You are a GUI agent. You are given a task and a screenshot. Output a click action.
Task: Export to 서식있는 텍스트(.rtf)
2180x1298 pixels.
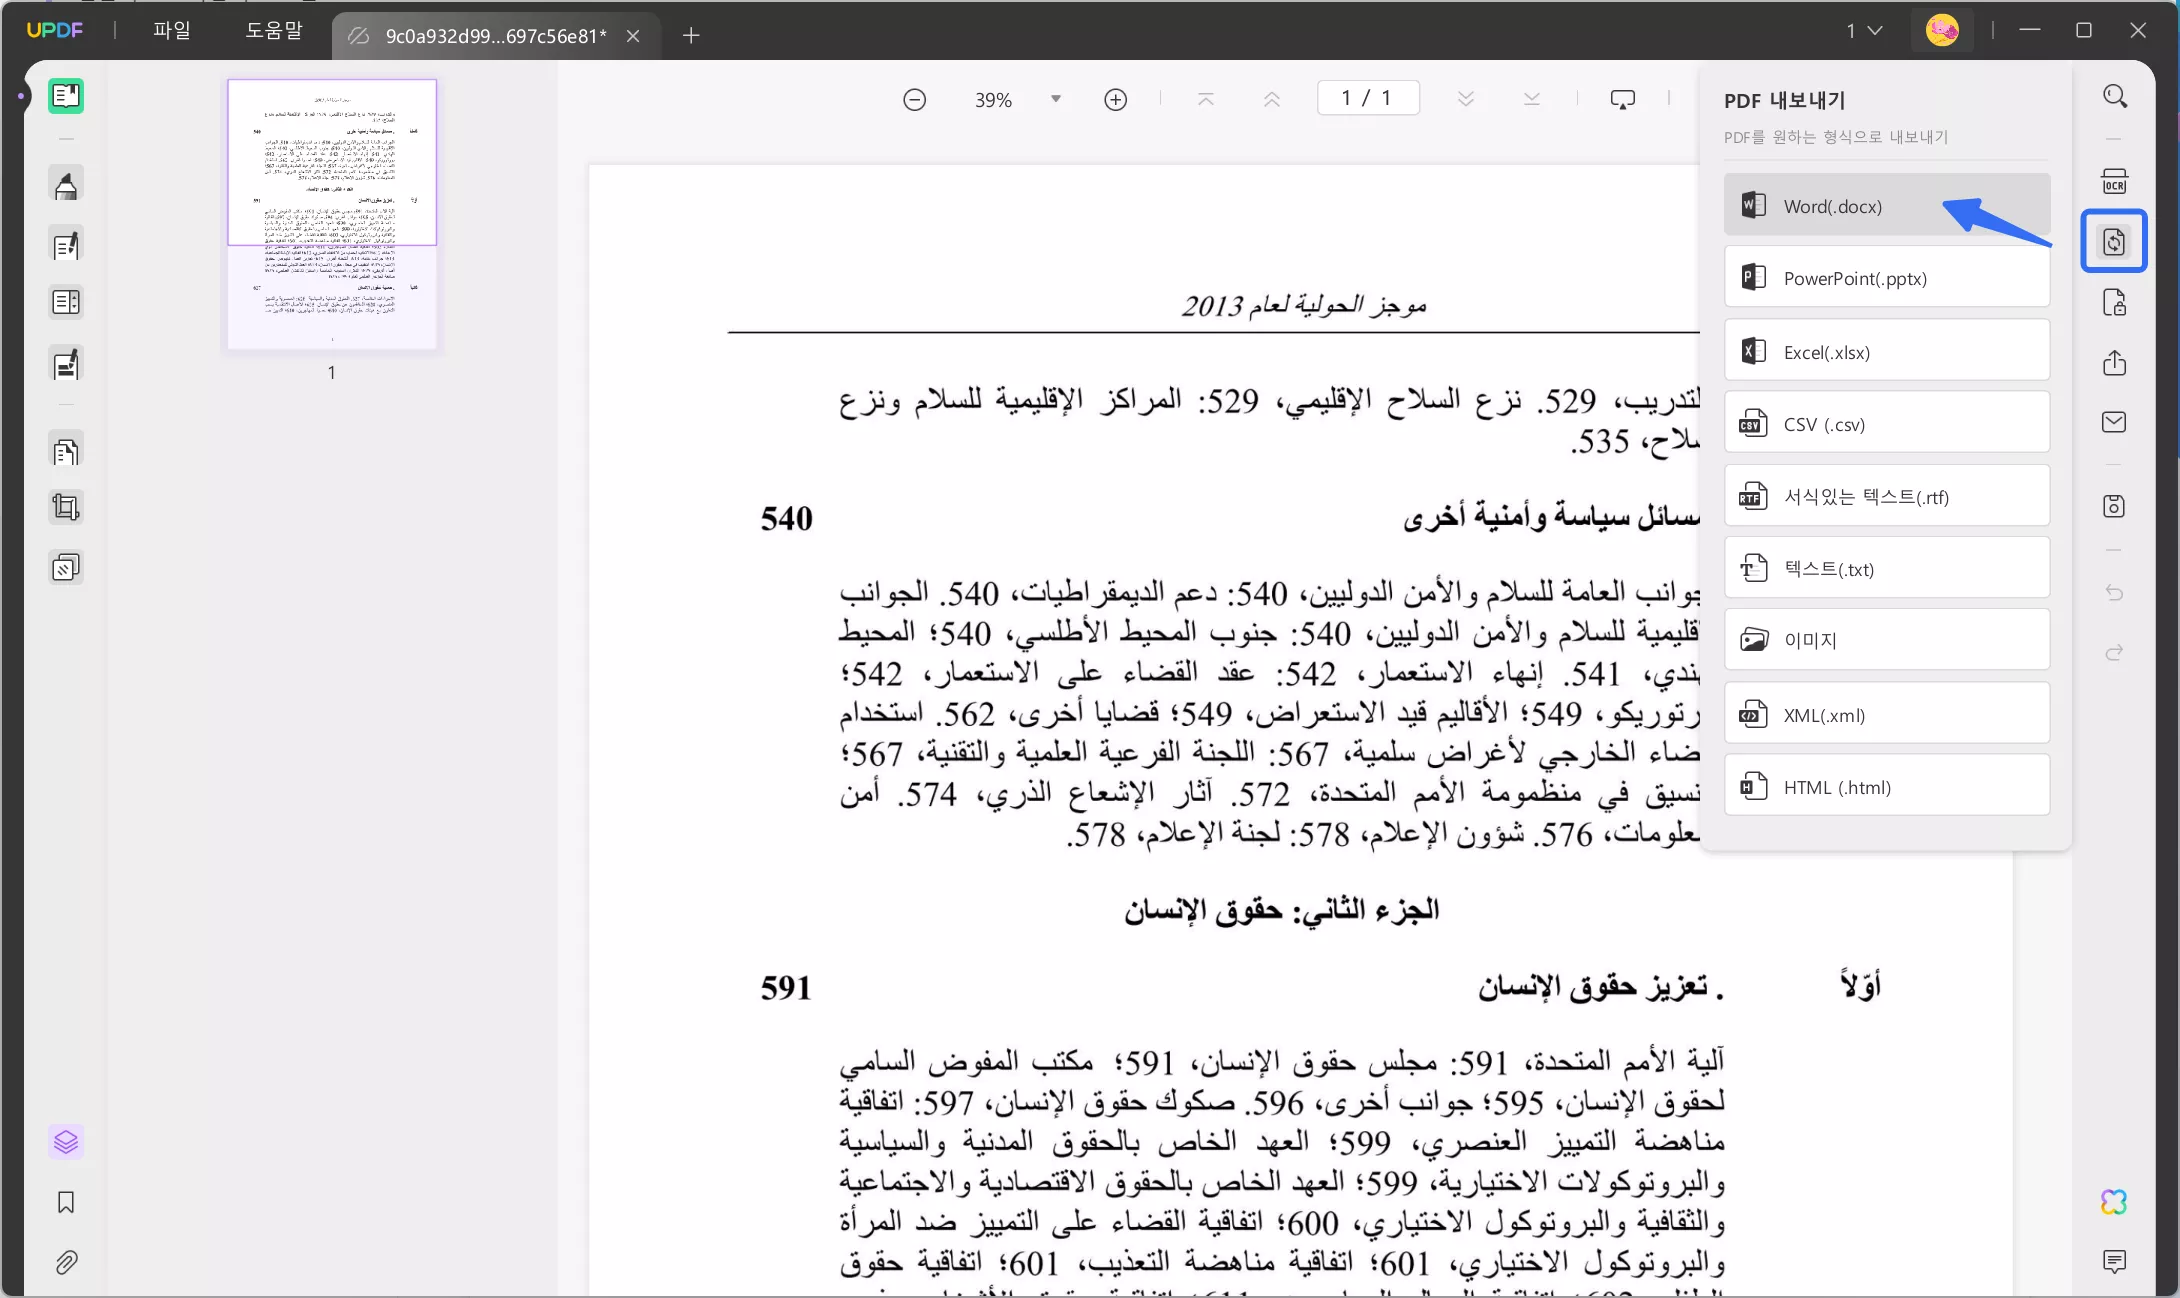[1887, 496]
